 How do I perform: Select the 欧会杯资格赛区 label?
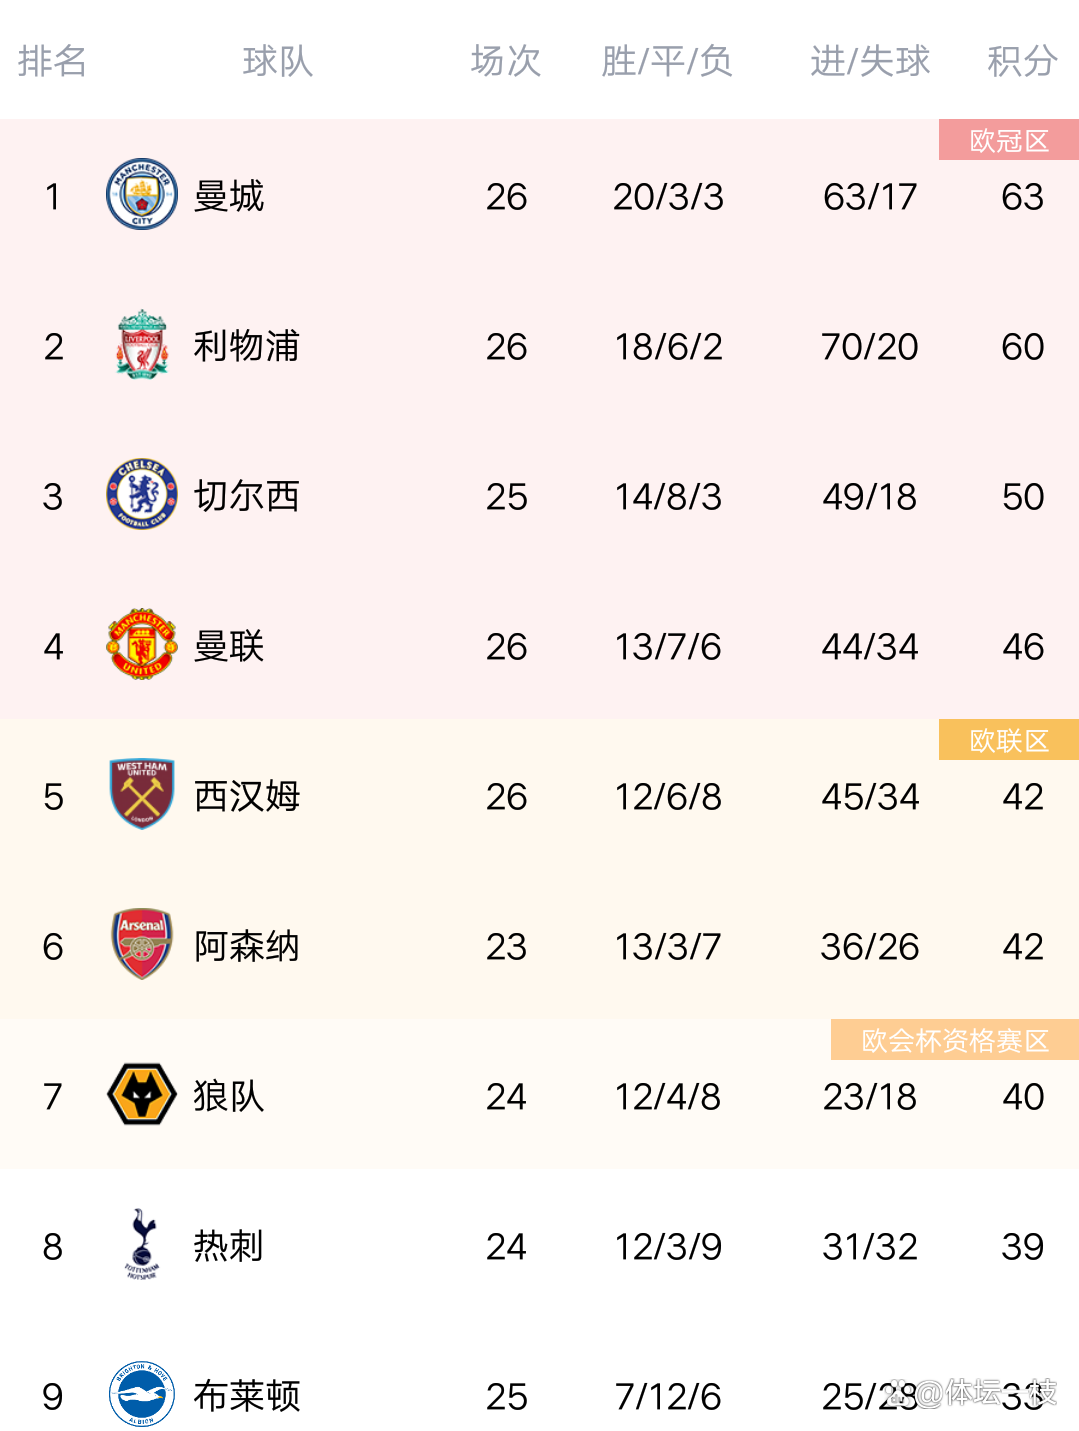coord(955,1041)
